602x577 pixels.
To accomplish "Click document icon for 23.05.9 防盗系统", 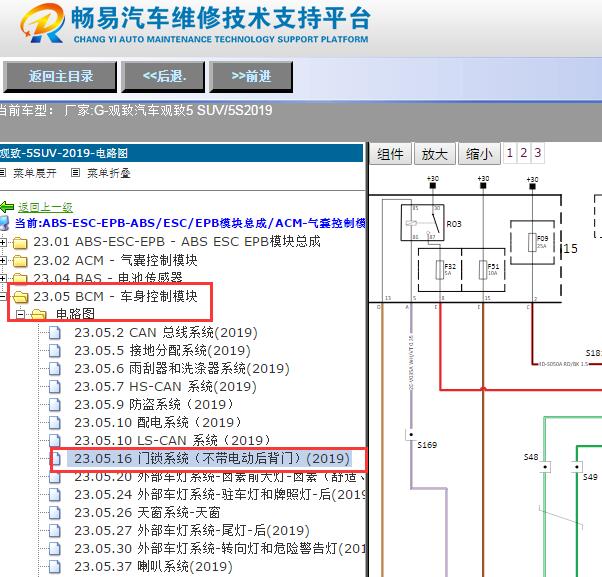I will point(55,405).
